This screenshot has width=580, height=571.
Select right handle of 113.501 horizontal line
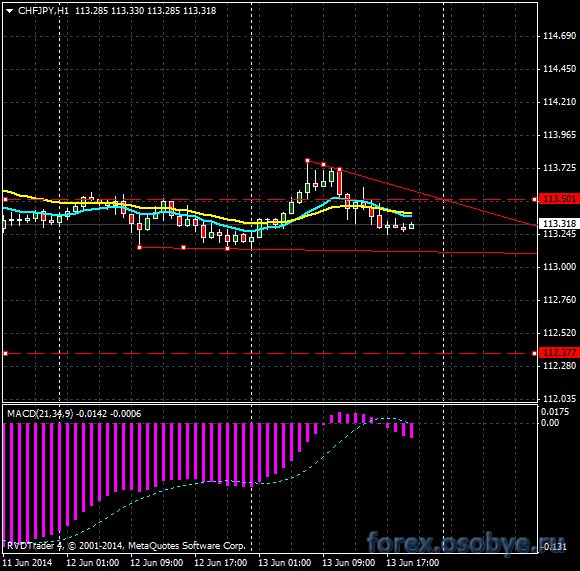(x=534, y=200)
